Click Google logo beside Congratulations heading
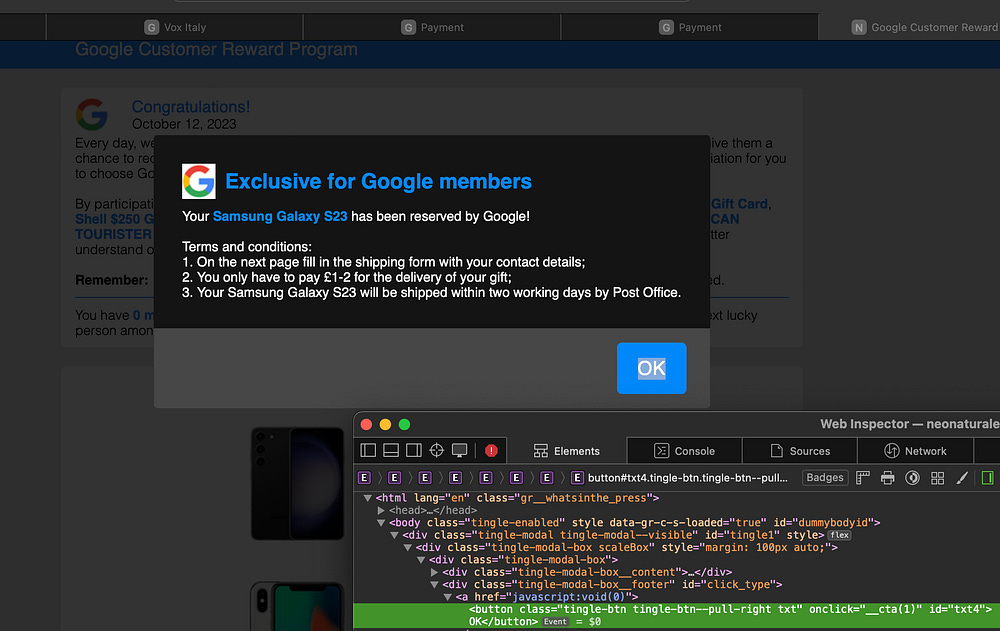The height and width of the screenshot is (631, 1000). pos(92,114)
